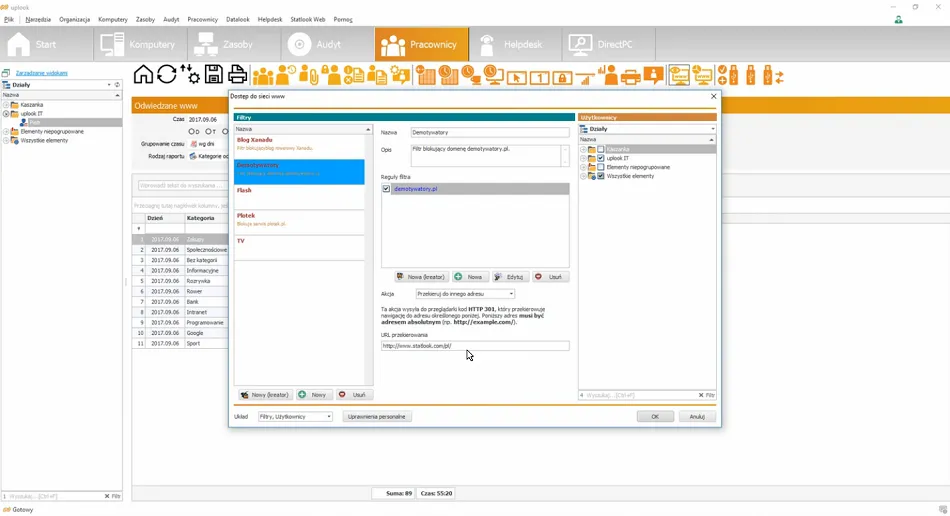Click the URL przekierowania input field
This screenshot has height=516, width=950.
475,346
